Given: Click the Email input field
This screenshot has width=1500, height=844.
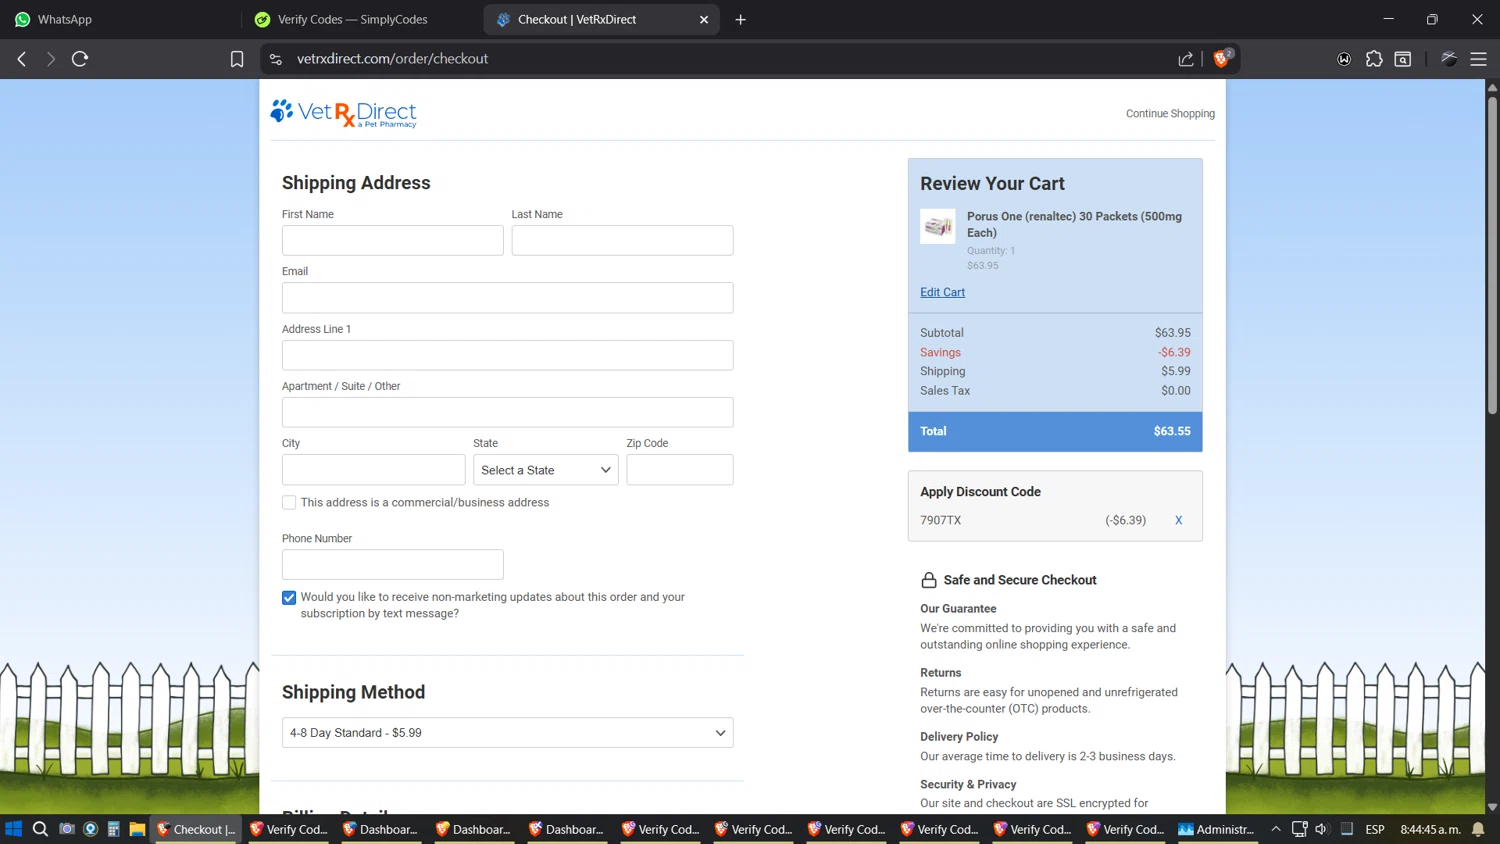Looking at the screenshot, I should pos(508,298).
